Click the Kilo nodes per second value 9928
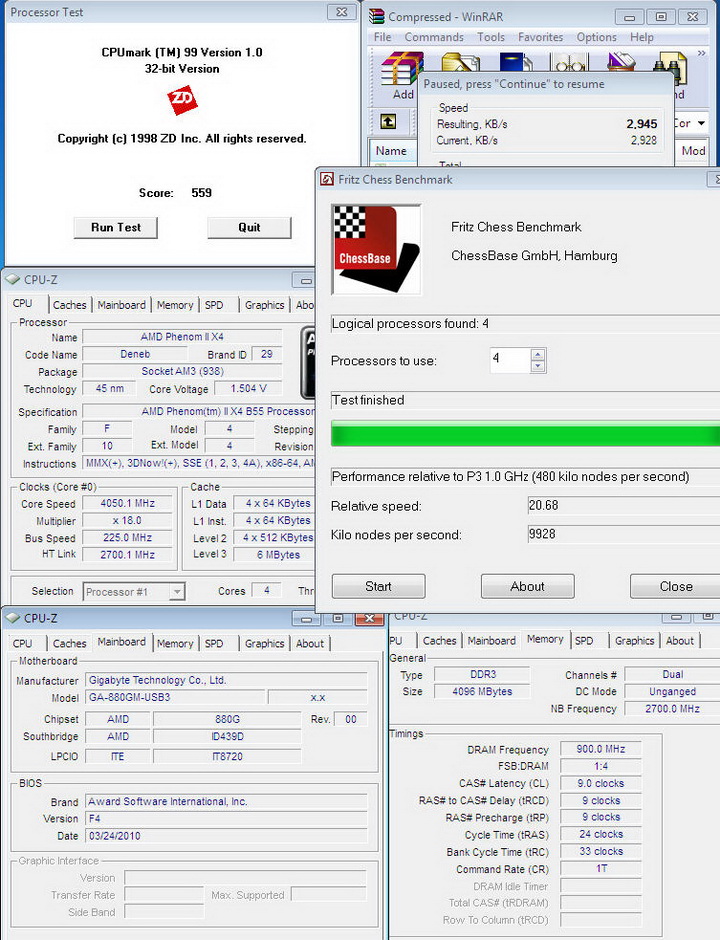 pos(623,534)
